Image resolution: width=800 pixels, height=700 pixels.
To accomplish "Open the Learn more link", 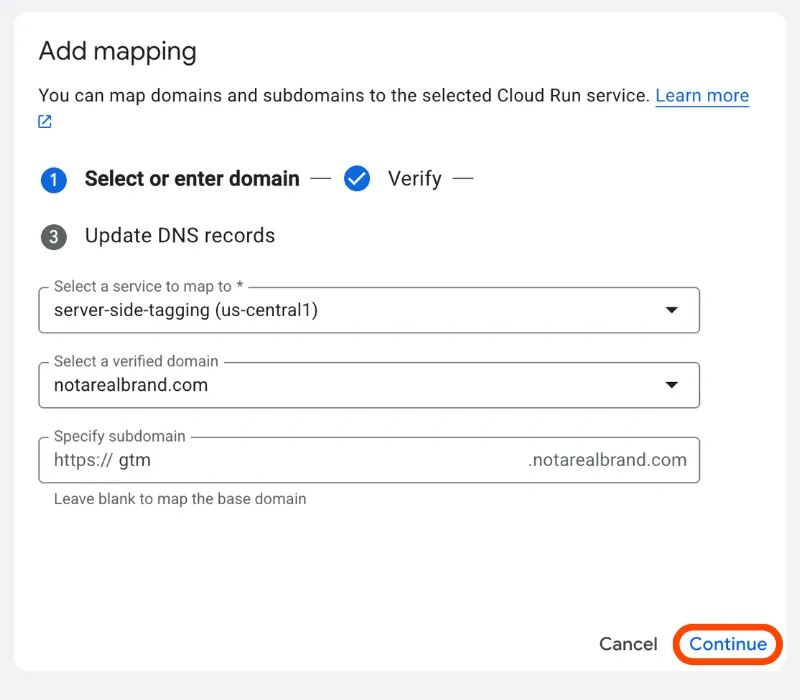I will point(702,95).
